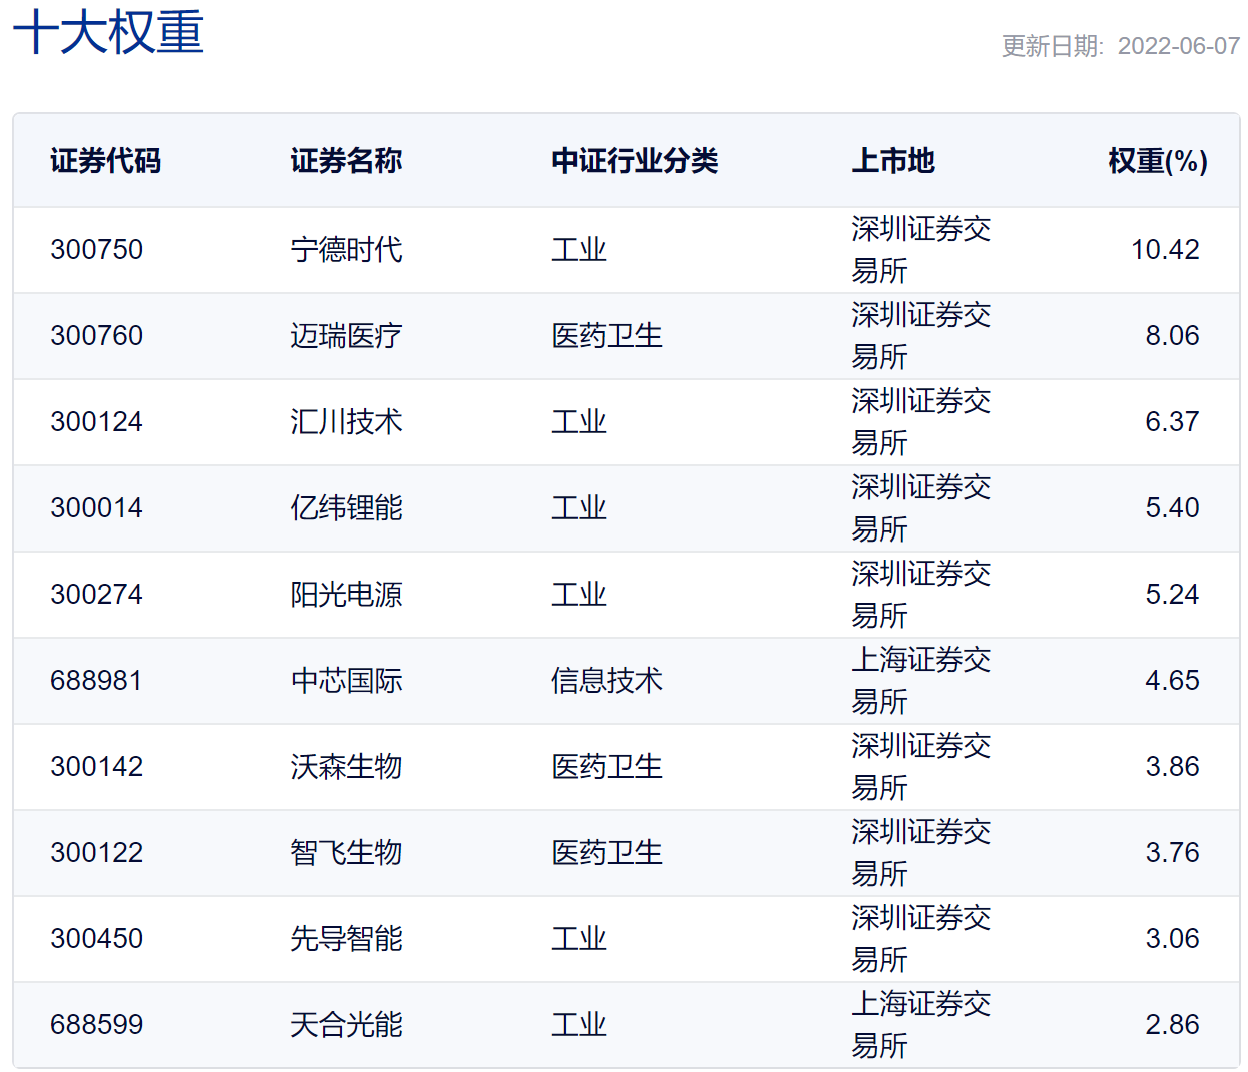This screenshot has height=1072, width=1248.
Task: Select weight value 3.06
Action: tap(1172, 938)
